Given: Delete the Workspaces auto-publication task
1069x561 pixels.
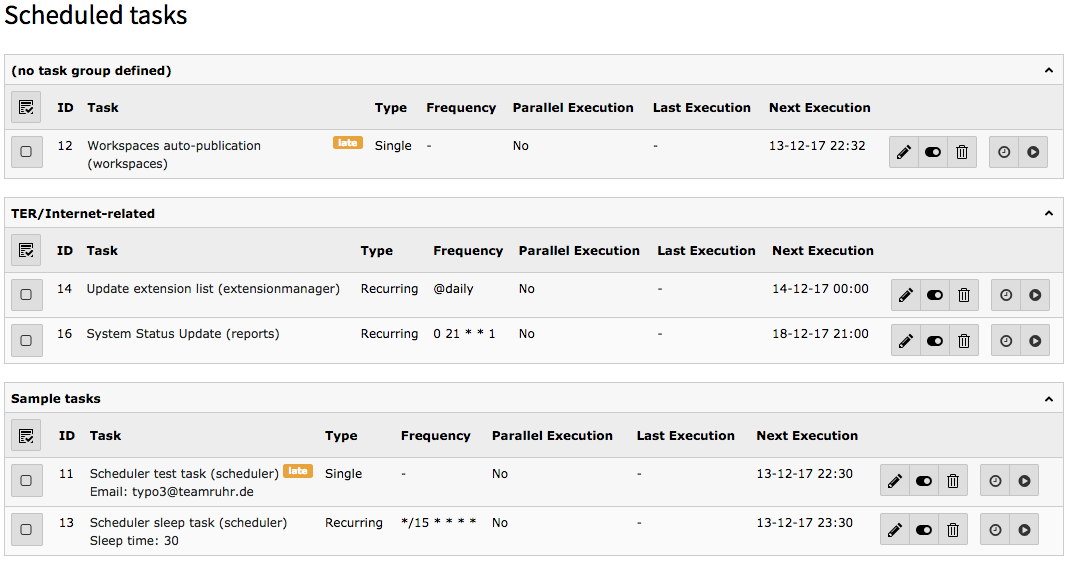Looking at the screenshot, I should click(x=962, y=153).
